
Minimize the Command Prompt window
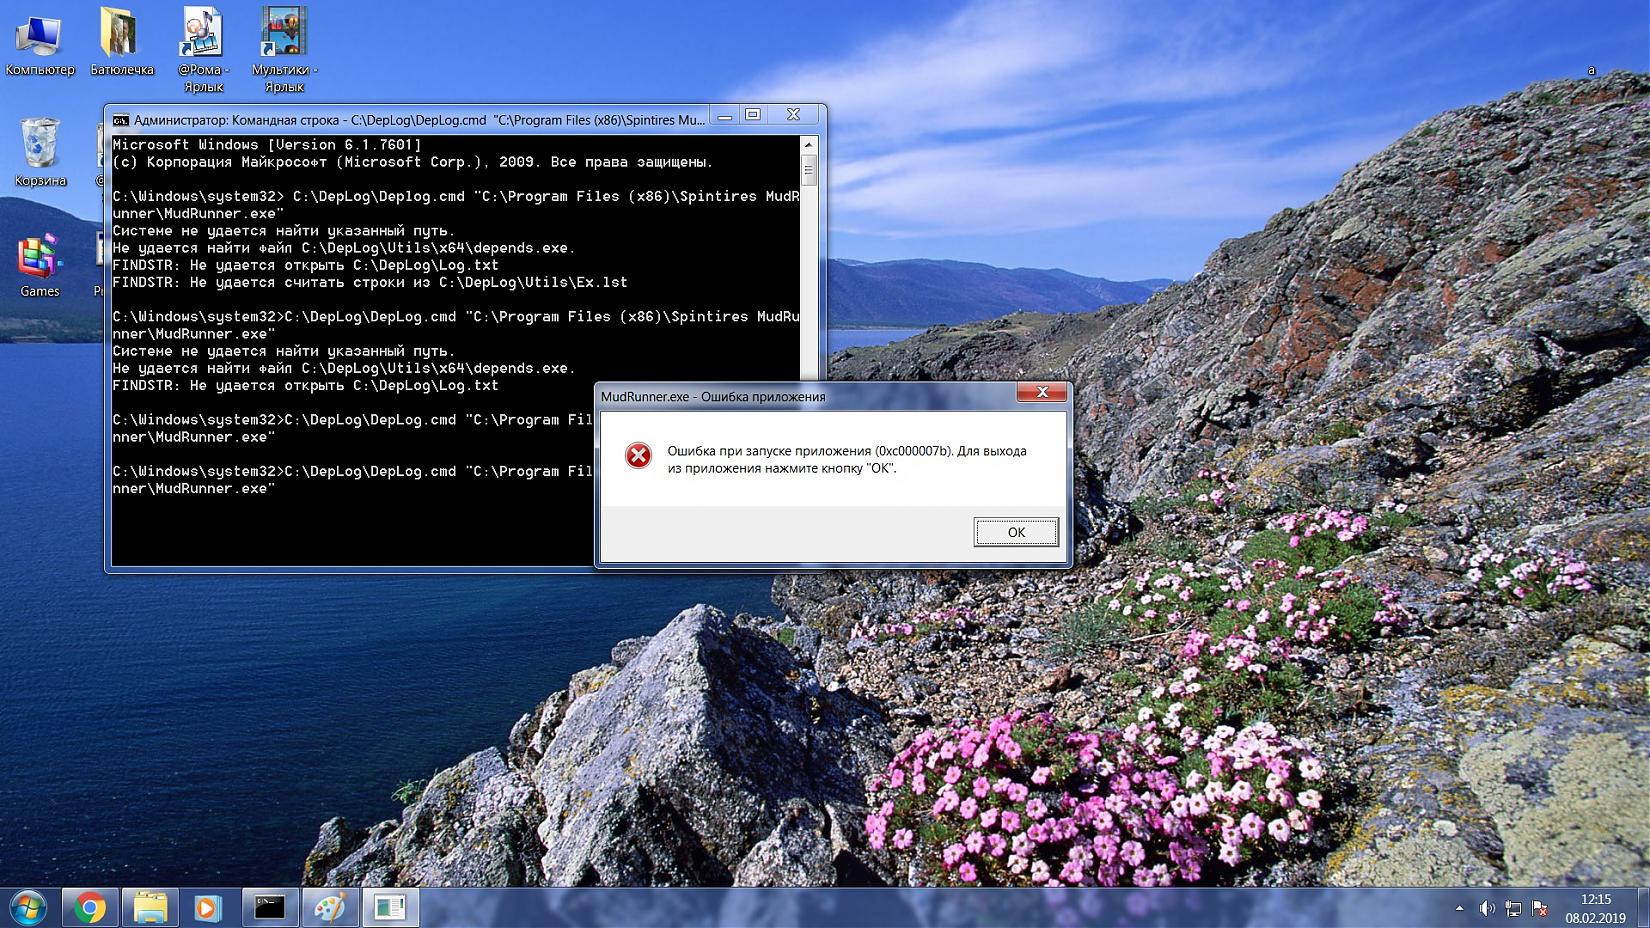coord(725,116)
